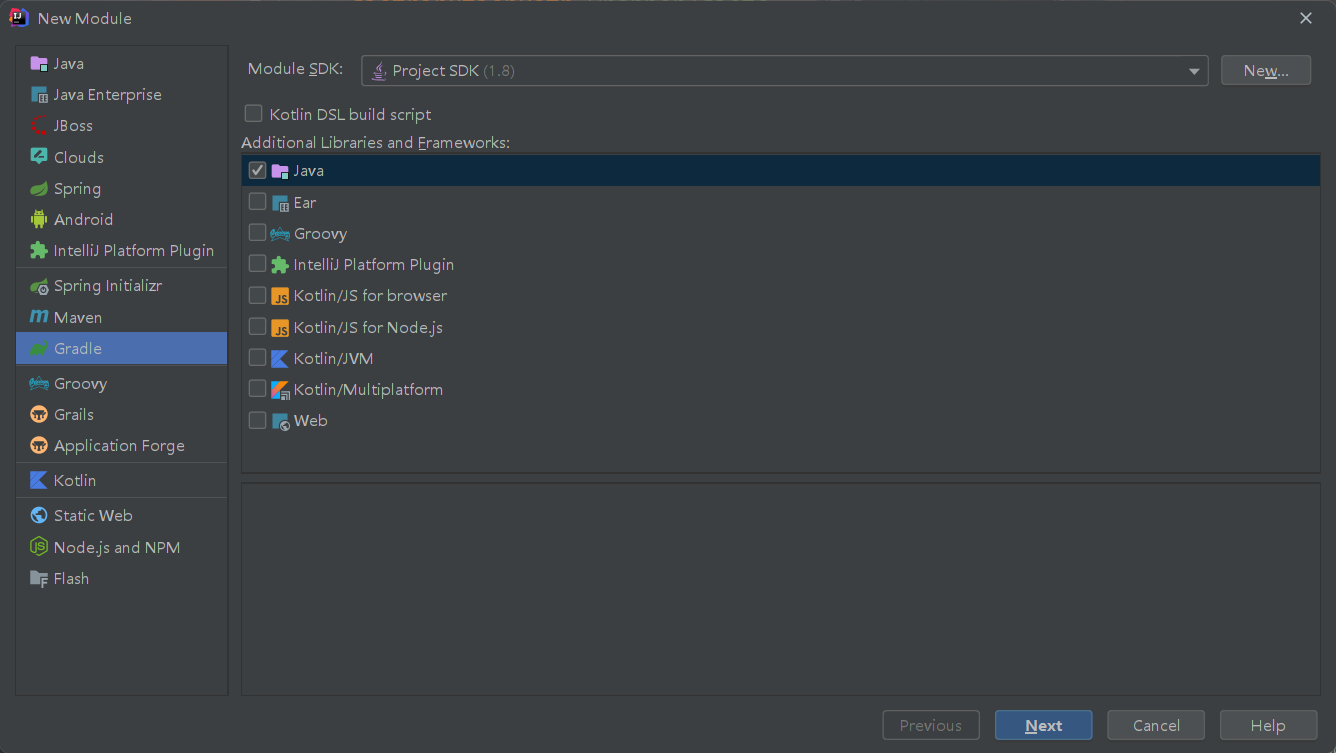Click the Next button
Screen dimensions: 1336x753
[1043, 726]
